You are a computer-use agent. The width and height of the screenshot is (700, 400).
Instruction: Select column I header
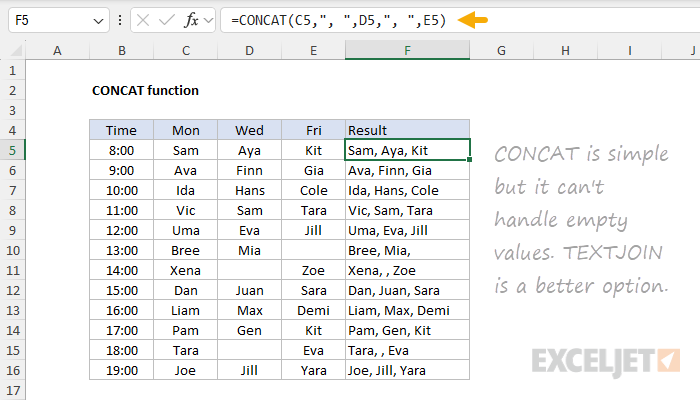(x=629, y=50)
